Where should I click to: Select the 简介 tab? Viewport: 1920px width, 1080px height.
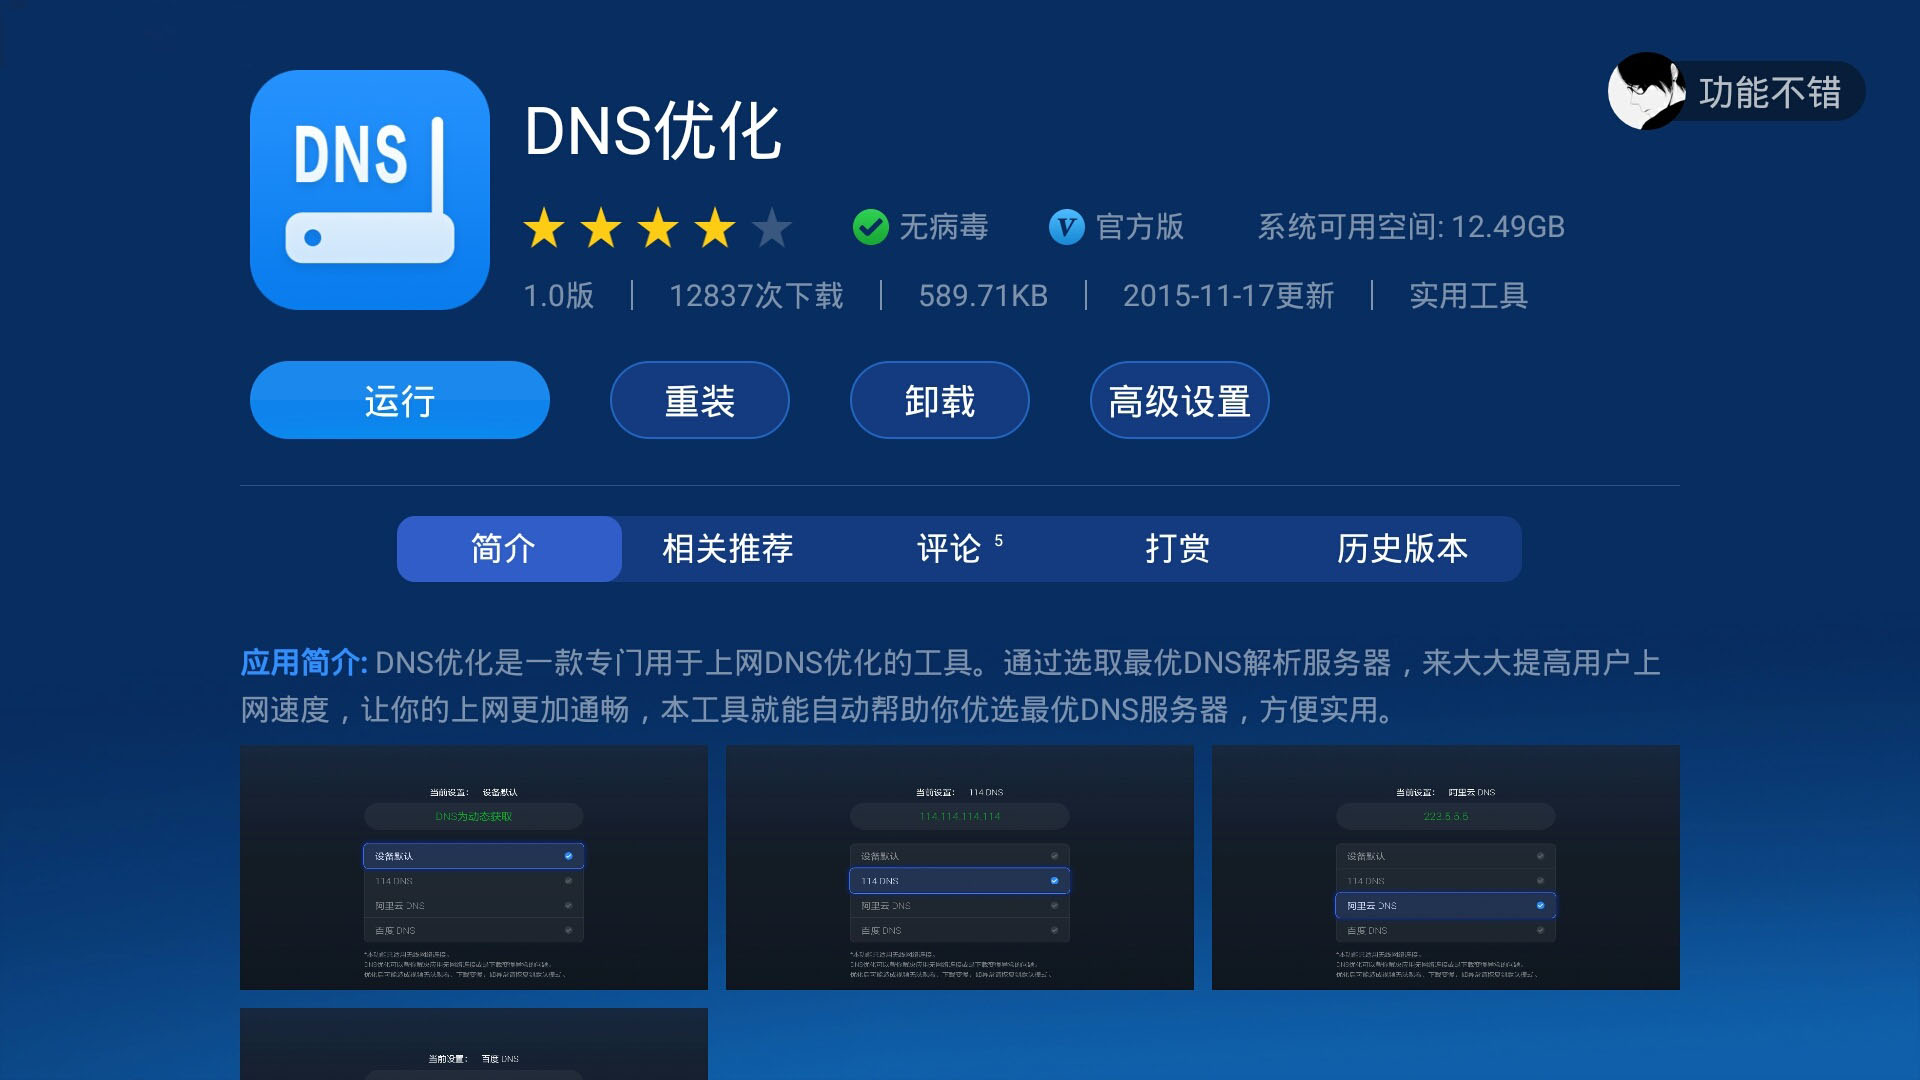pos(509,549)
